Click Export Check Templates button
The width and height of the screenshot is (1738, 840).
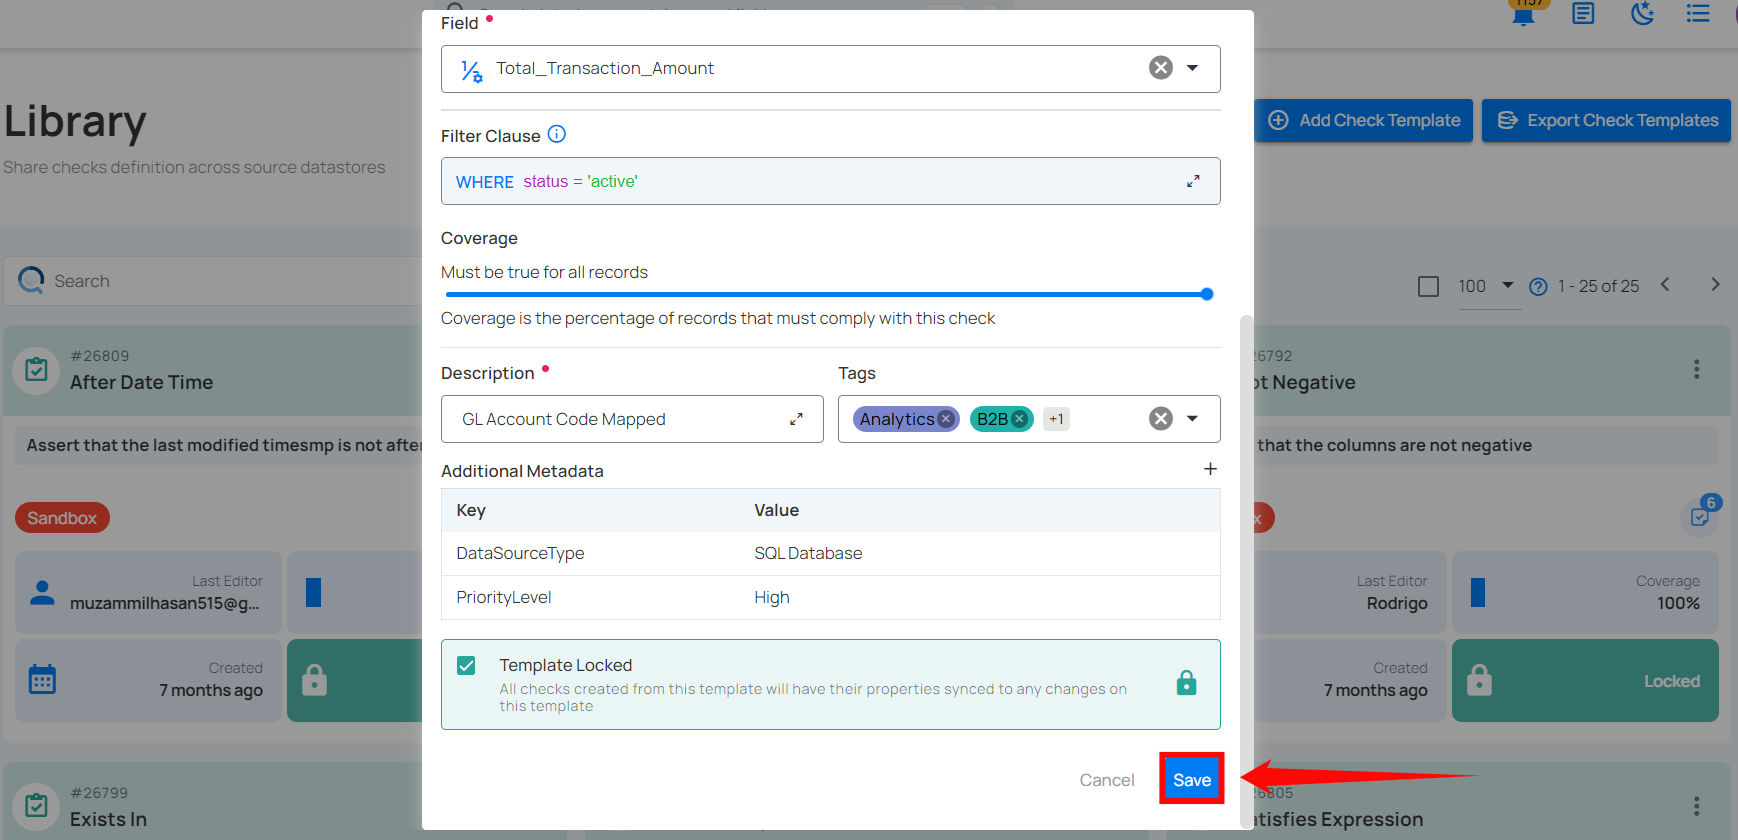pyautogui.click(x=1607, y=120)
